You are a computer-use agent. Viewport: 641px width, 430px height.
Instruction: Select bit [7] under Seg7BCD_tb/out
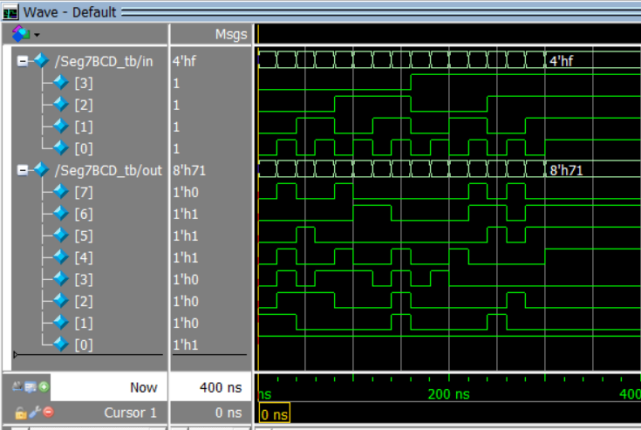(84, 192)
